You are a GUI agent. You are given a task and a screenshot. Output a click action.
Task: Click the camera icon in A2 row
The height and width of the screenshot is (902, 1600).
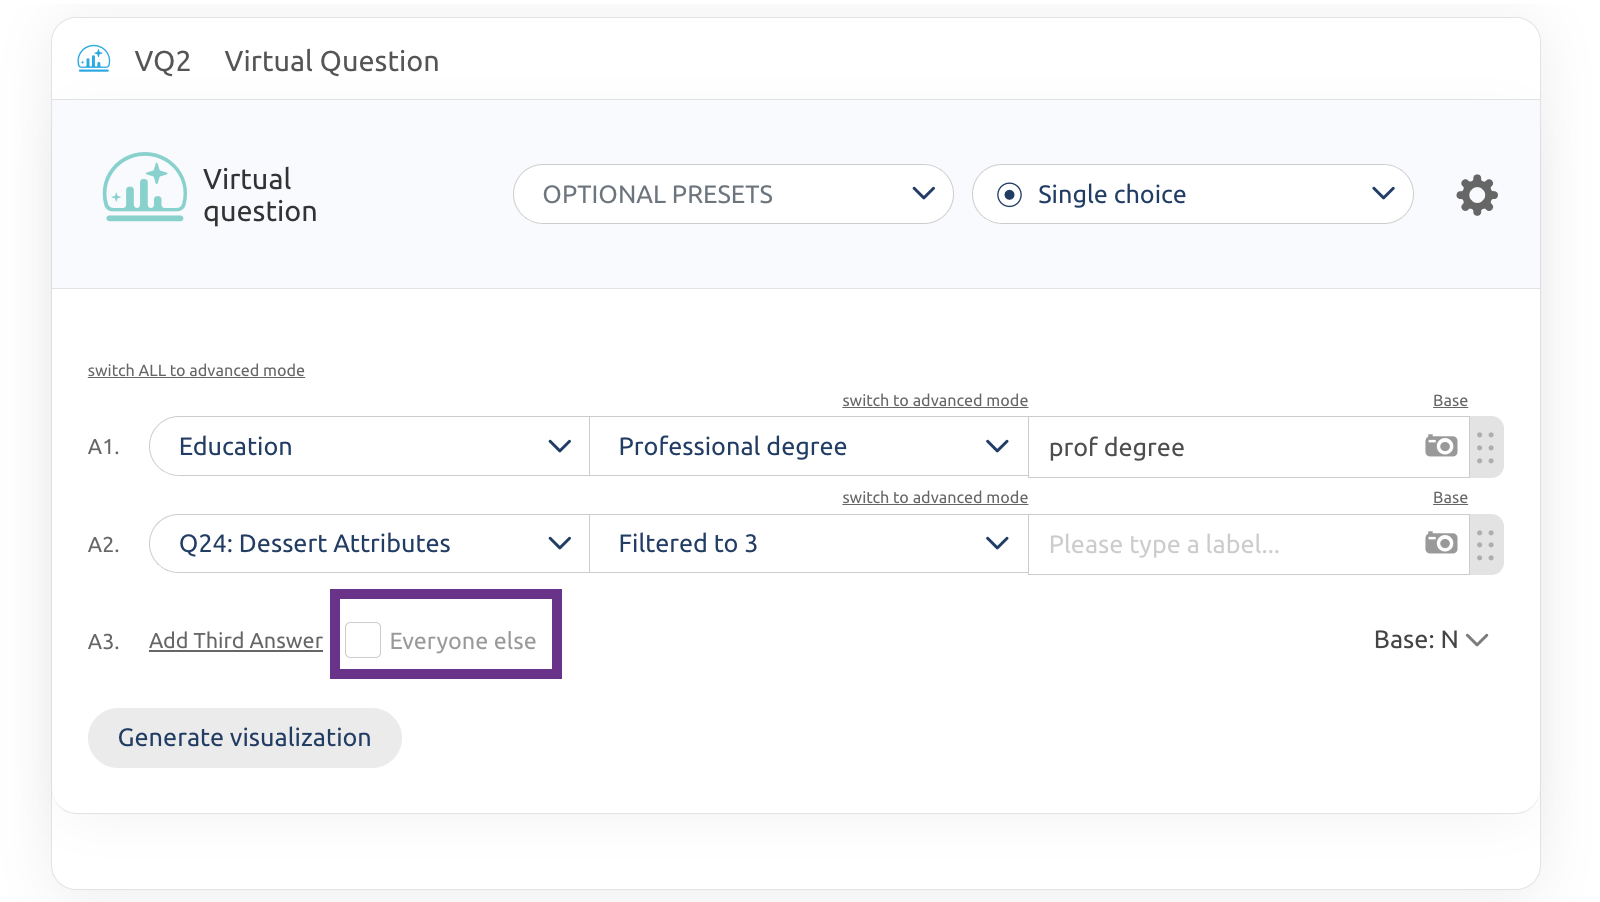[1441, 543]
